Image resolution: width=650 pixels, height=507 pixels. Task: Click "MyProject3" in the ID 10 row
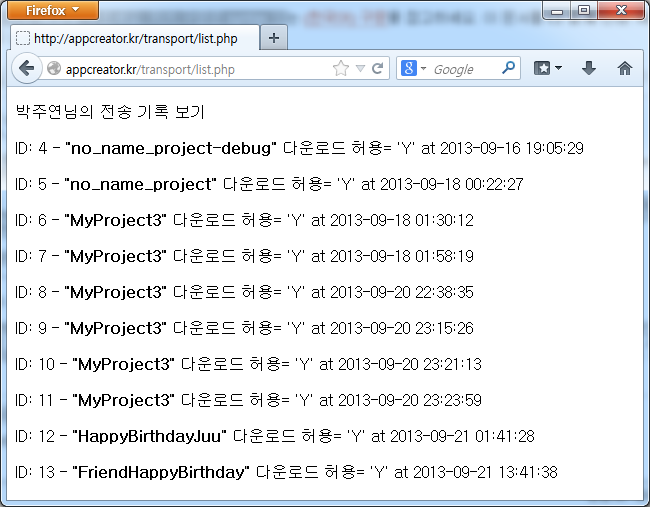[123, 364]
